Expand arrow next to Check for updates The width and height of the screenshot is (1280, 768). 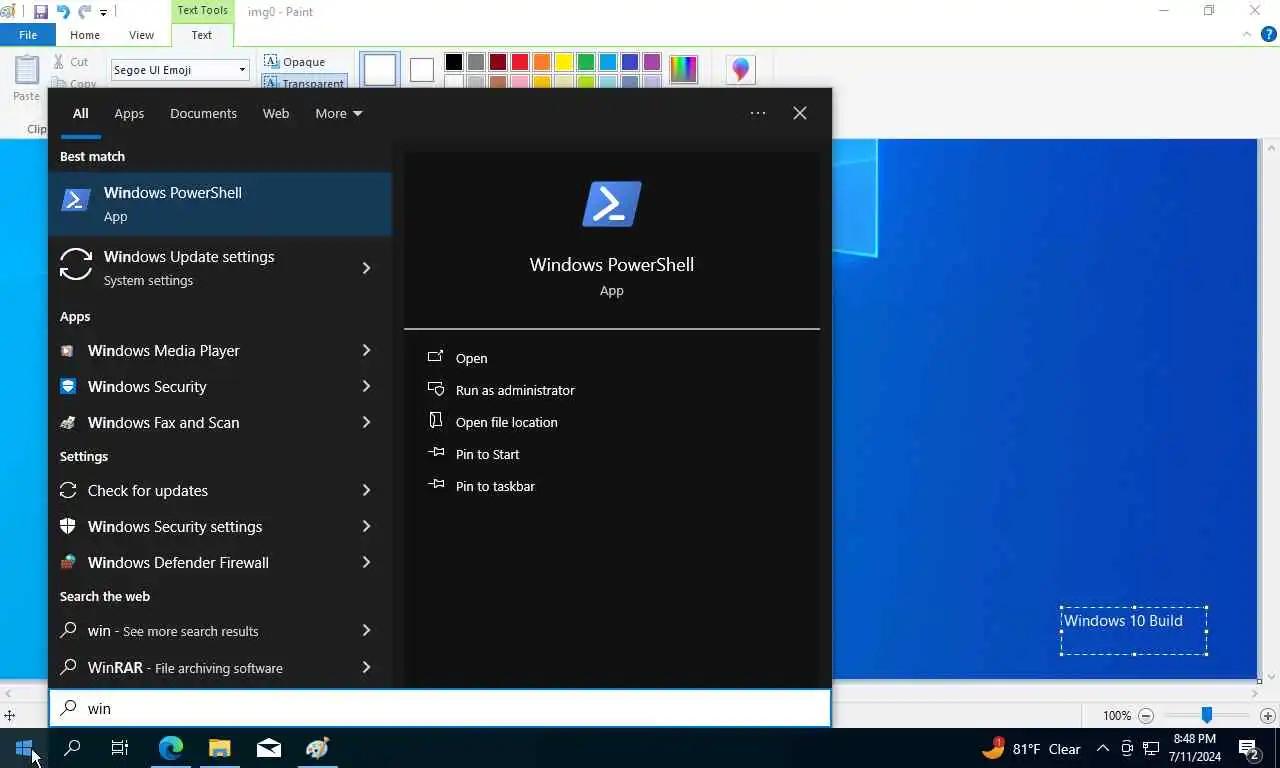pos(366,490)
